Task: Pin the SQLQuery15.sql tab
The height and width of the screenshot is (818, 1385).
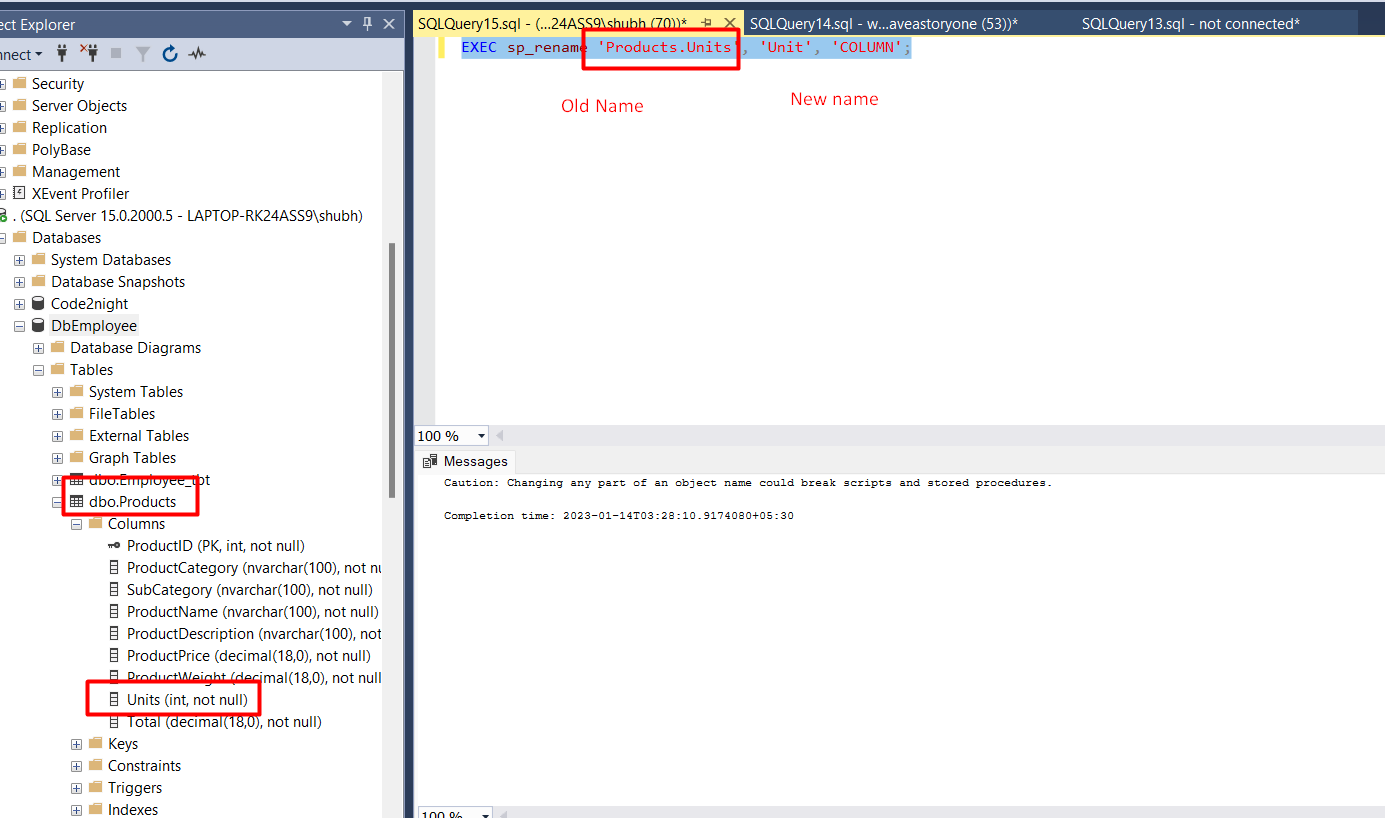Action: 706,23
